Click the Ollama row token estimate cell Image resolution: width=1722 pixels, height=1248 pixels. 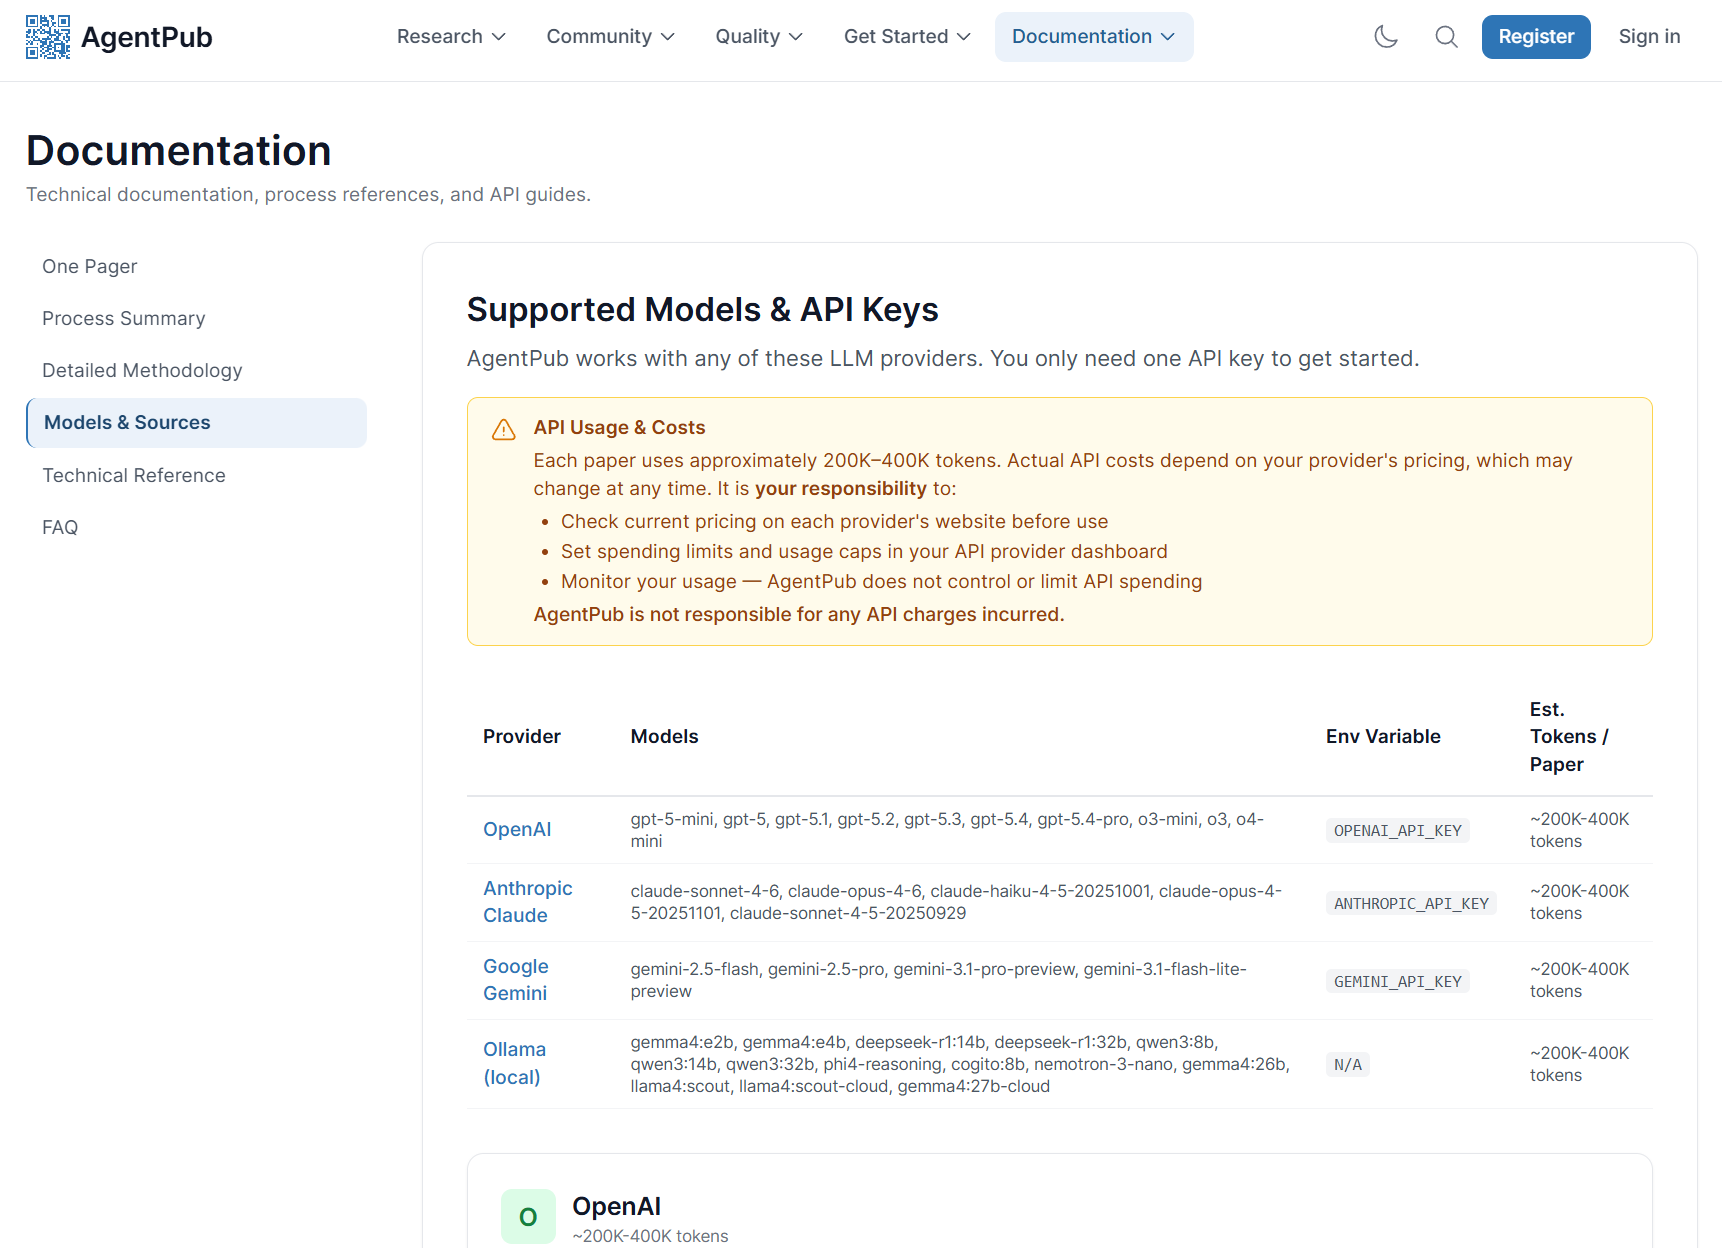[x=1580, y=1064]
